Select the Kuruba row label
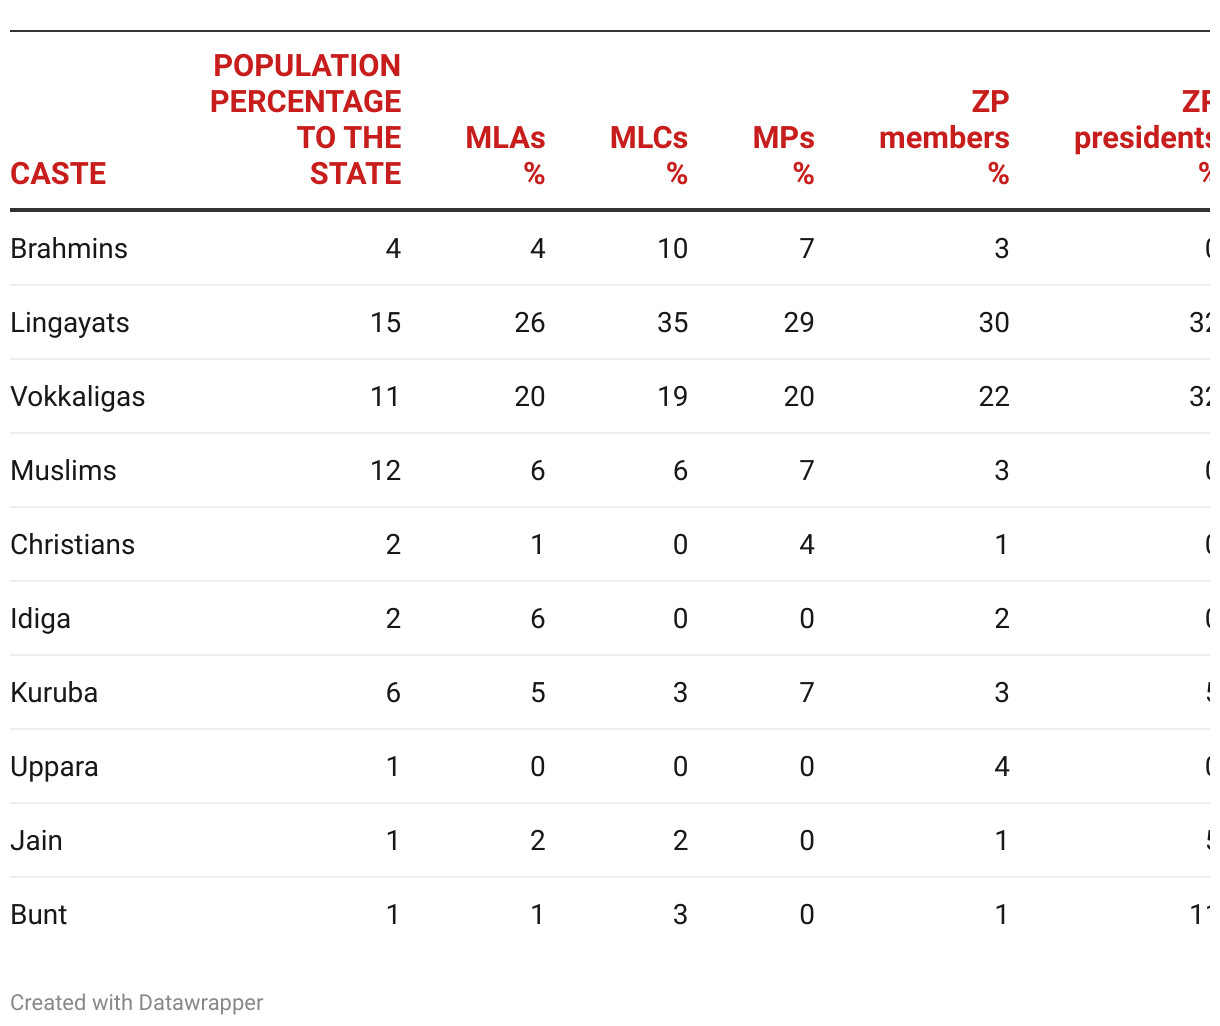This screenshot has height=1026, width=1220. pyautogui.click(x=54, y=692)
